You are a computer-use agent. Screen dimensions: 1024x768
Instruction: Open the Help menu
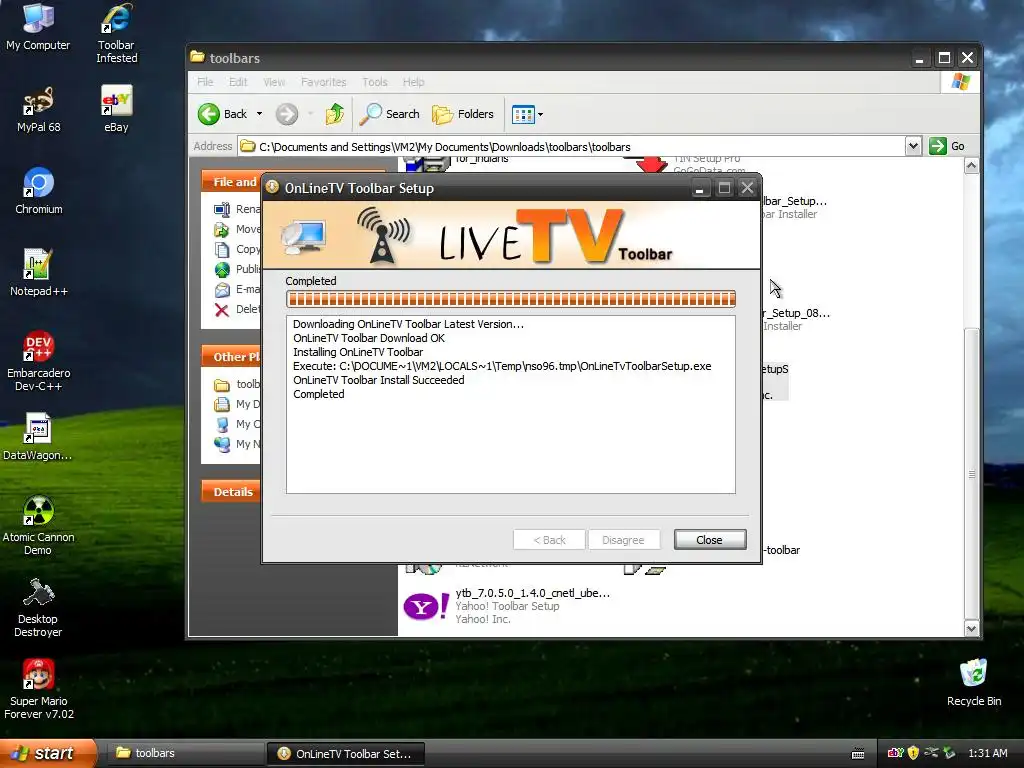pos(413,82)
